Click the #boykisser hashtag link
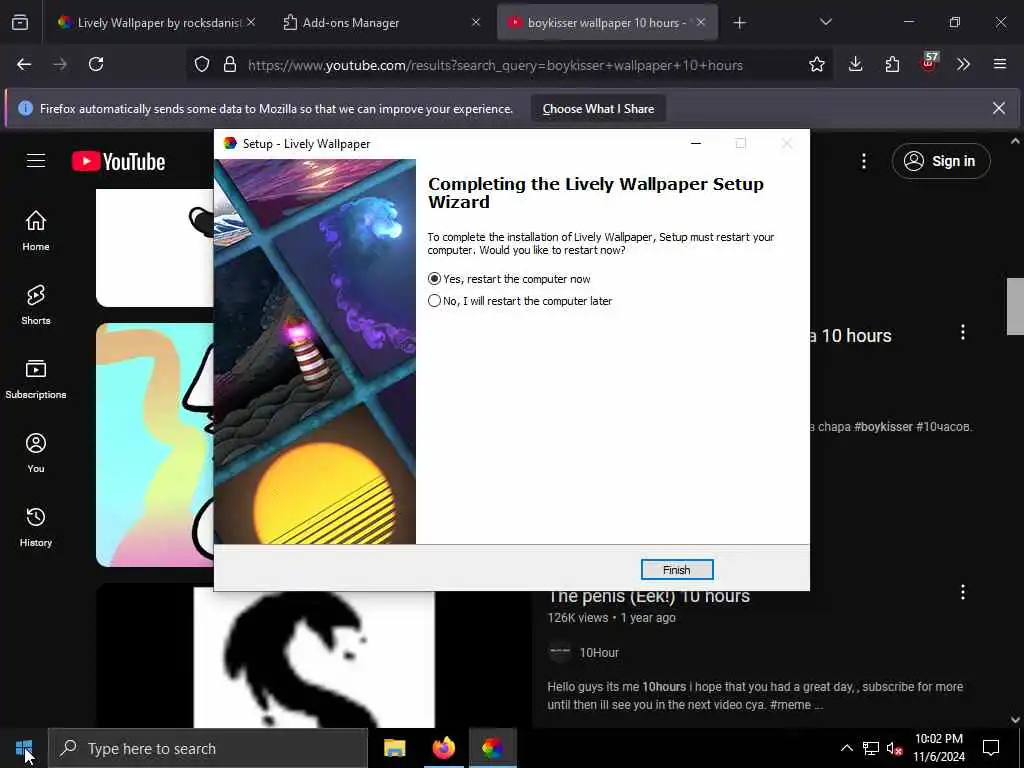Screen dimensions: 1024x768 (x=883, y=426)
